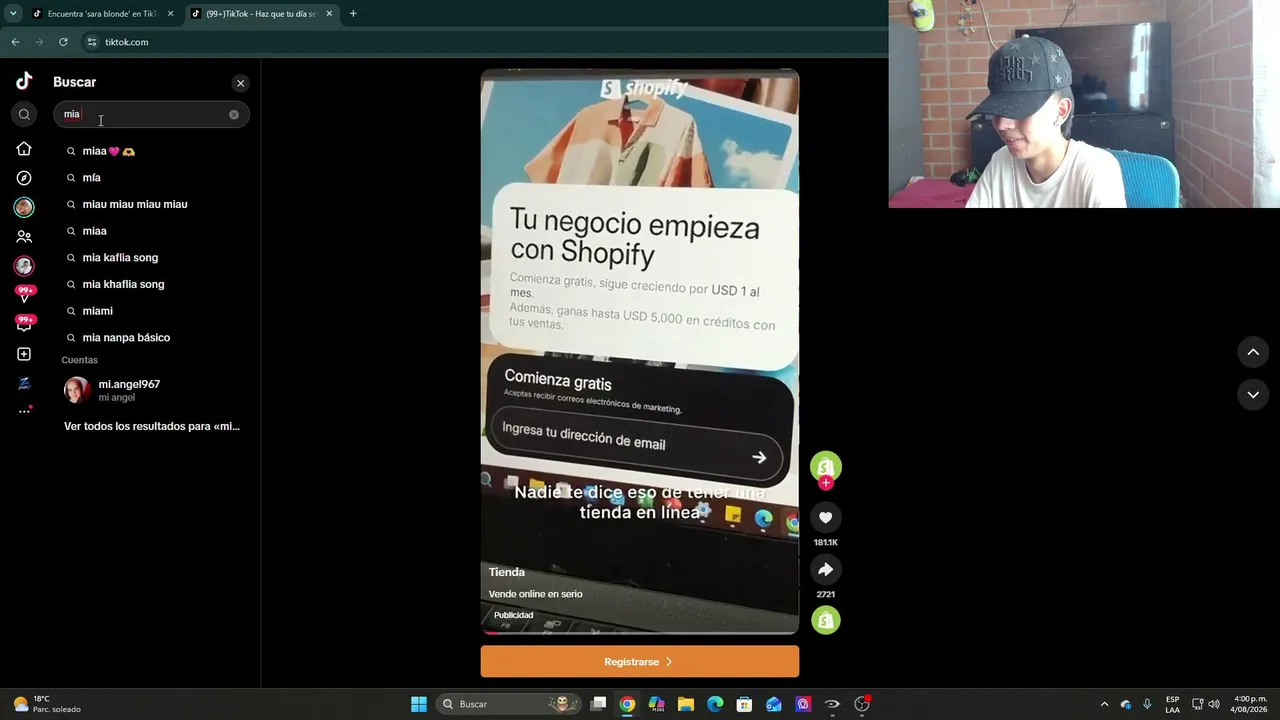Clear the search field with the x icon
Image resolution: width=1280 pixels, height=720 pixels.
pos(234,114)
